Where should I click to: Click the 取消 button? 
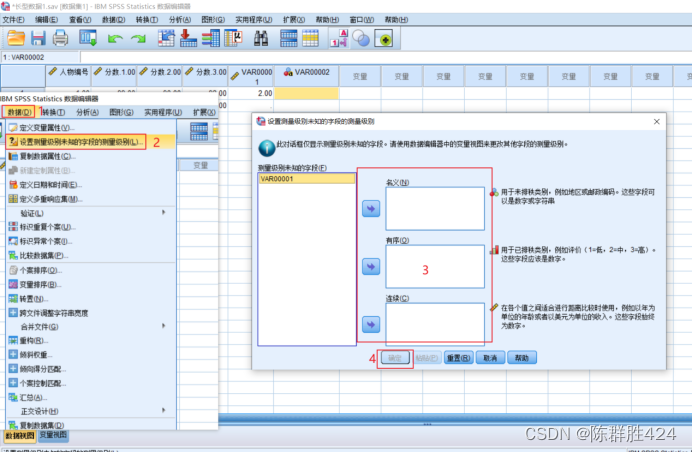490,358
